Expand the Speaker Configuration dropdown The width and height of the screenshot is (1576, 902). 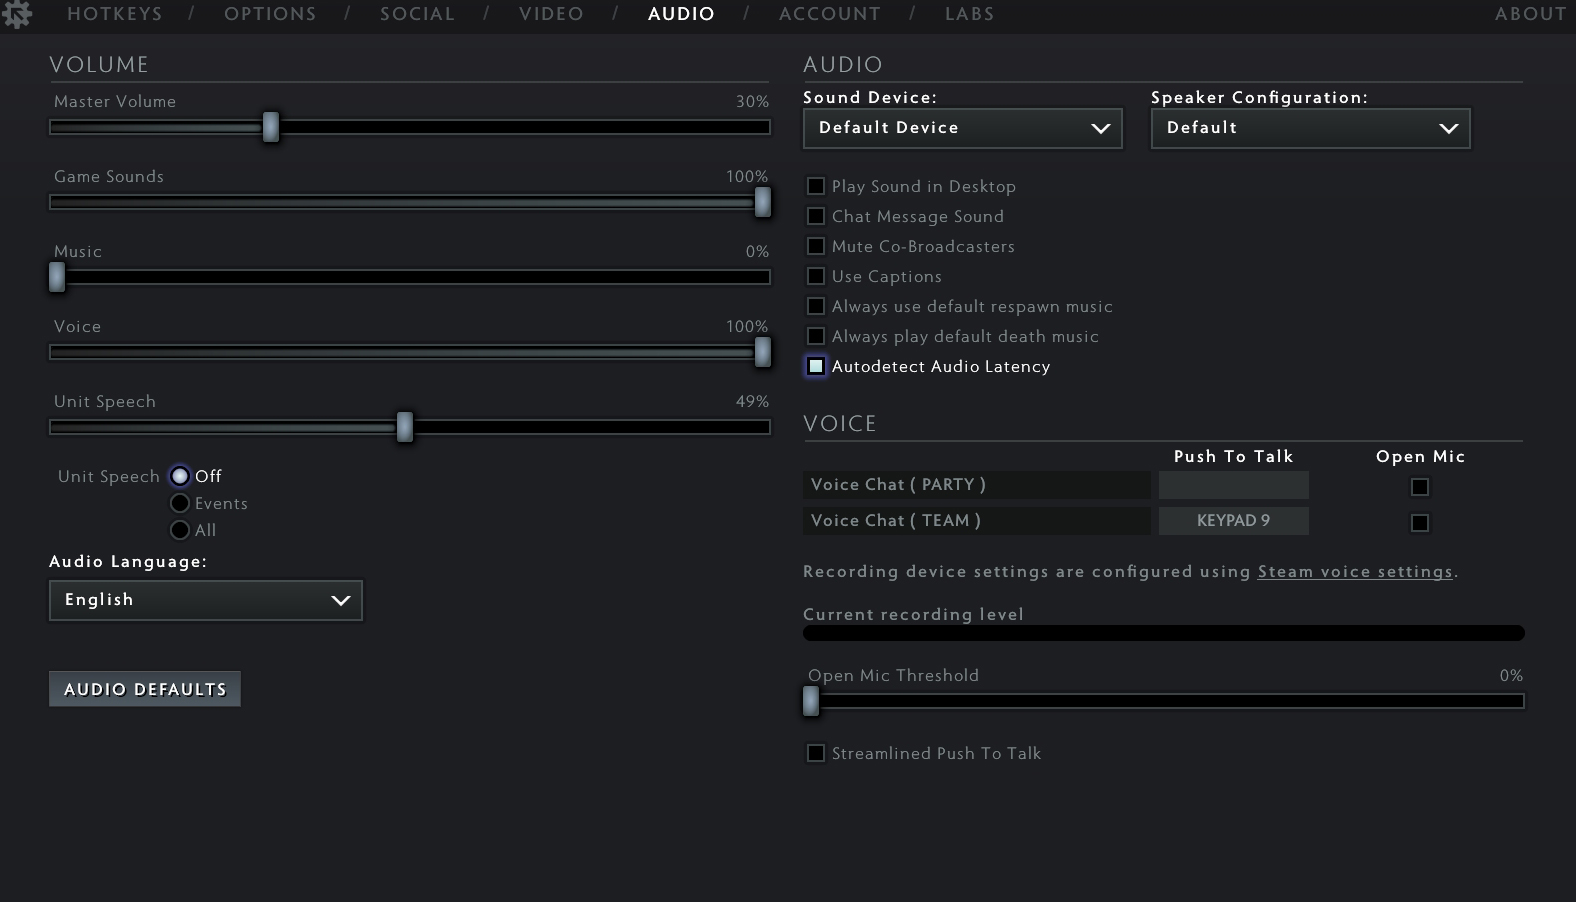(1310, 128)
